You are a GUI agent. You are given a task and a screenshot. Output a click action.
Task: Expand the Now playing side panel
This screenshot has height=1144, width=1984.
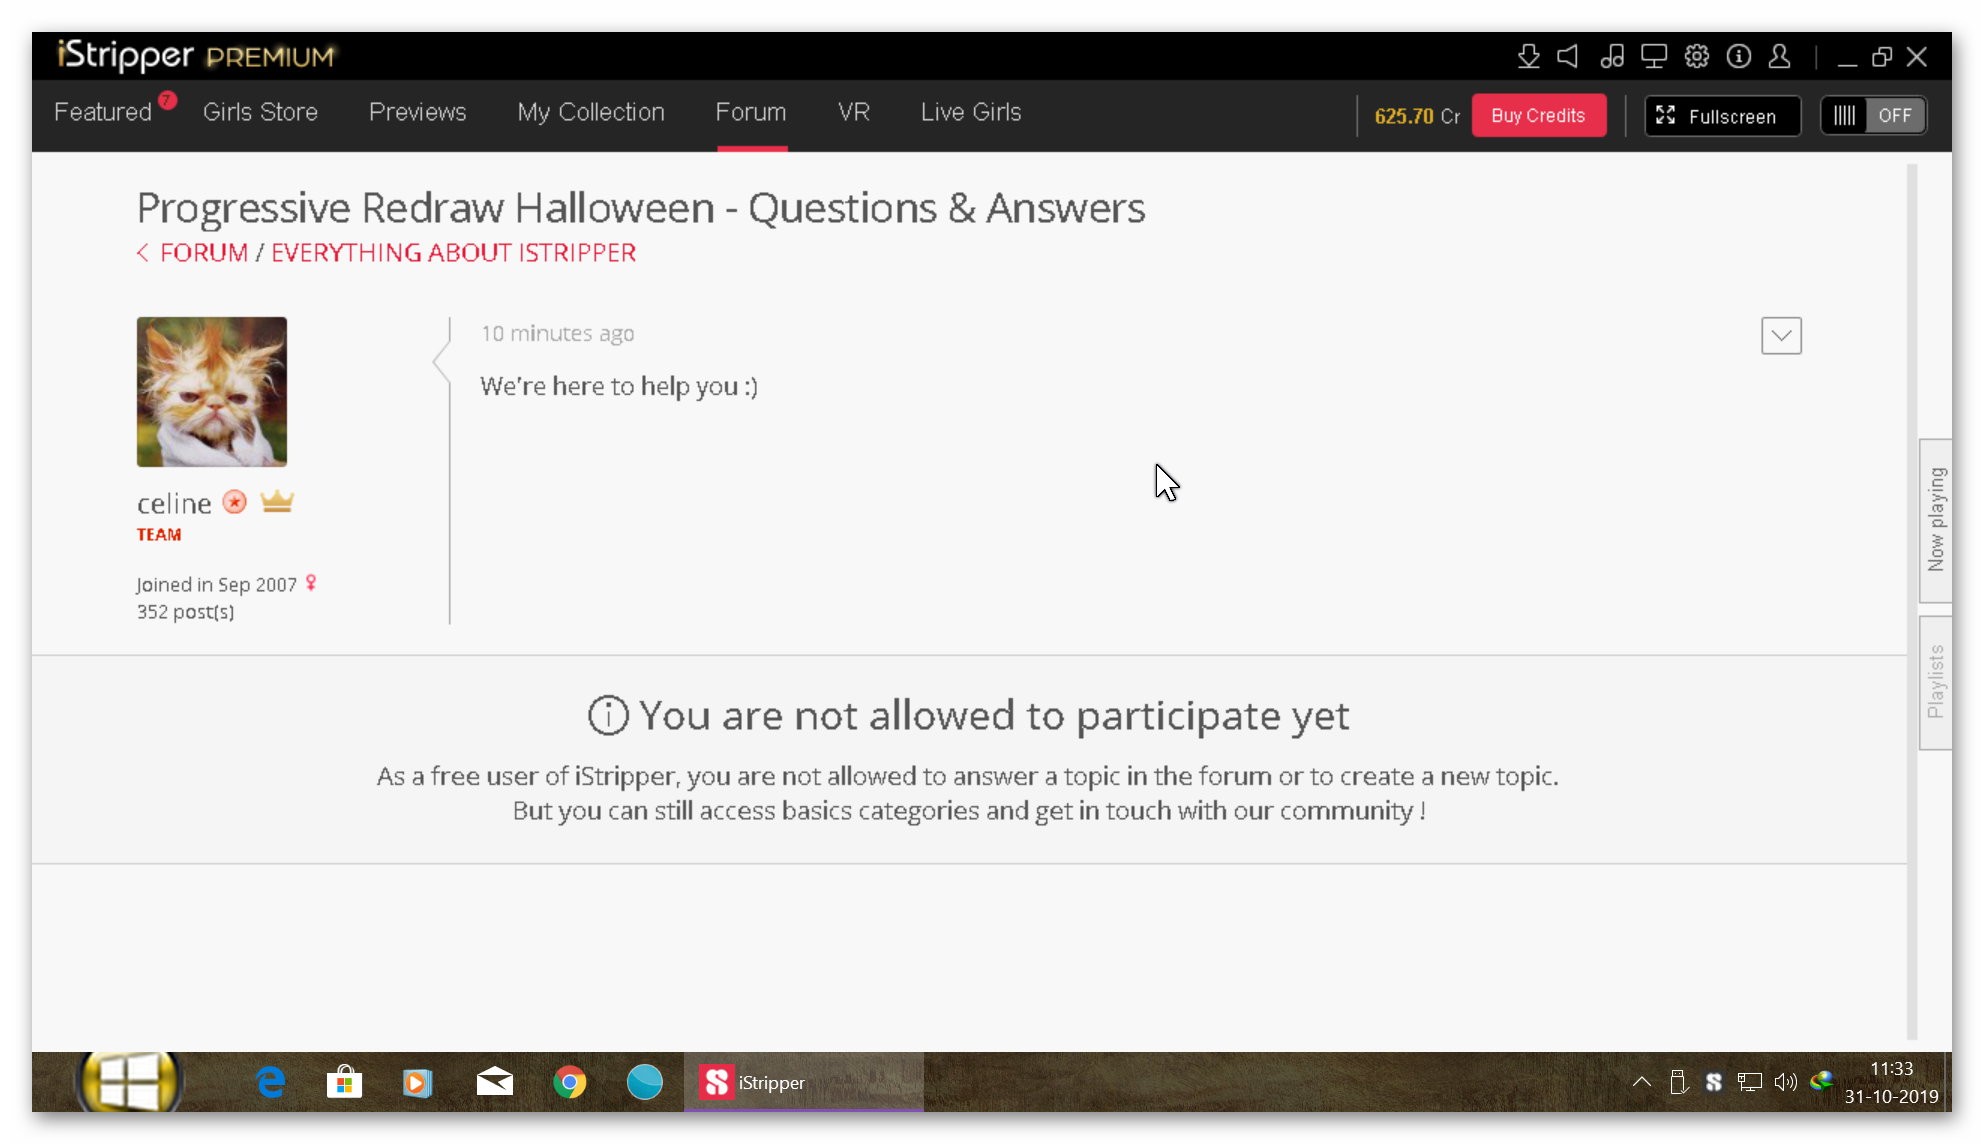(1936, 520)
